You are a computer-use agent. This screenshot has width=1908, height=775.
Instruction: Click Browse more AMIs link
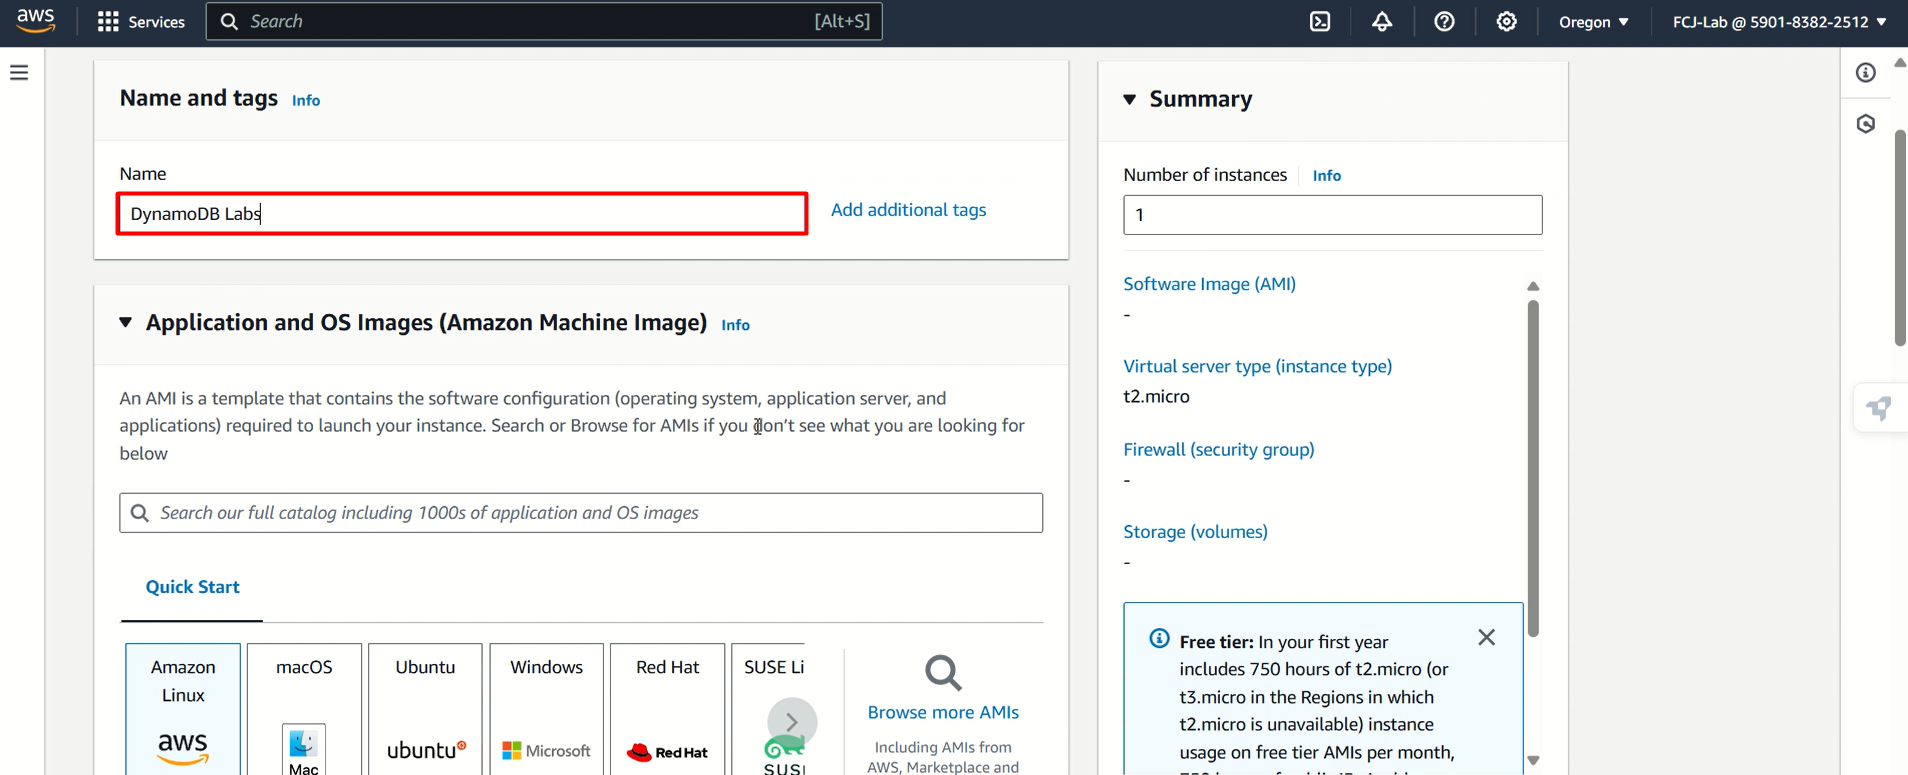point(943,712)
